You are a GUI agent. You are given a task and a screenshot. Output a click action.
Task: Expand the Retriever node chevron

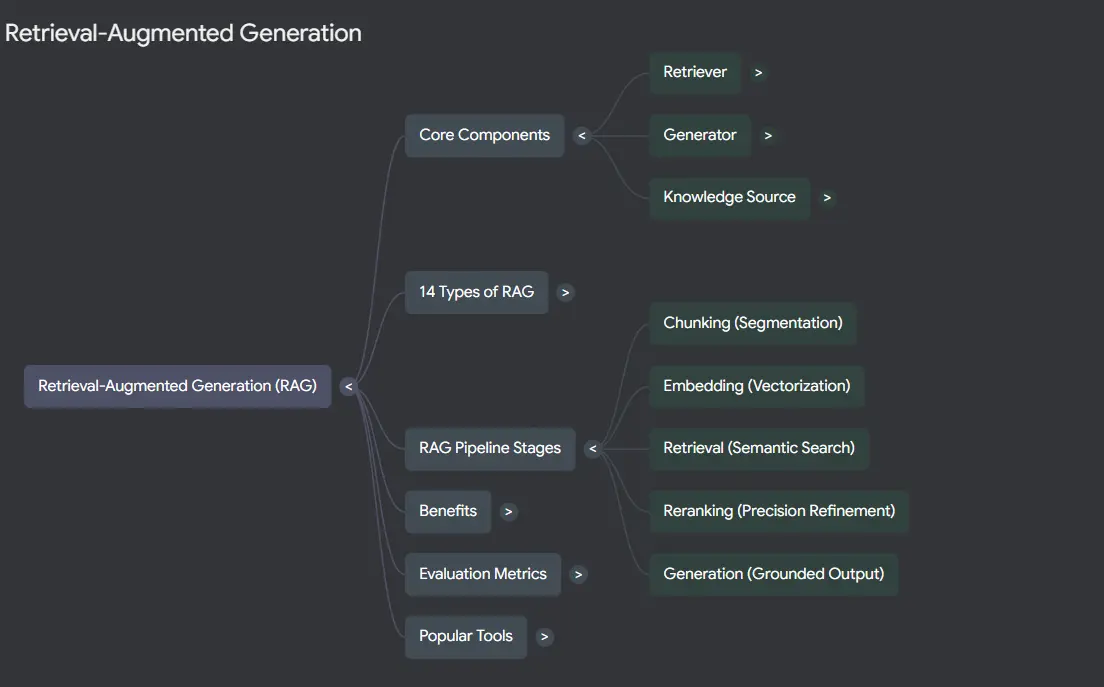point(758,73)
